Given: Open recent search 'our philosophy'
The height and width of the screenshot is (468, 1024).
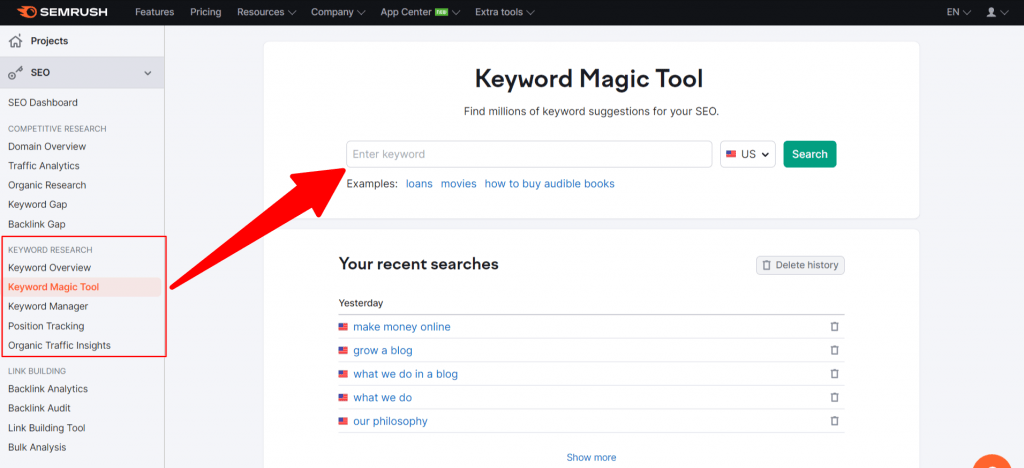Looking at the screenshot, I should [x=391, y=421].
